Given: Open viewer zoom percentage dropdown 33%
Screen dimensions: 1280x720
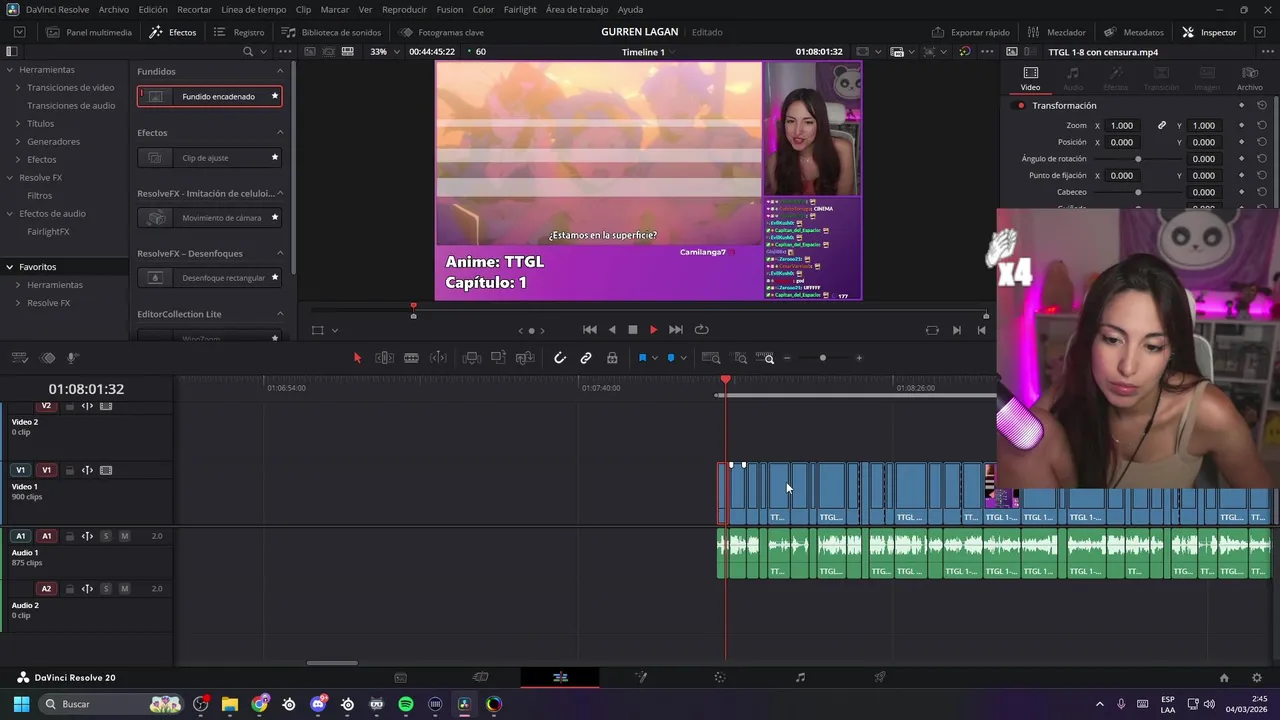Looking at the screenshot, I should [x=385, y=52].
